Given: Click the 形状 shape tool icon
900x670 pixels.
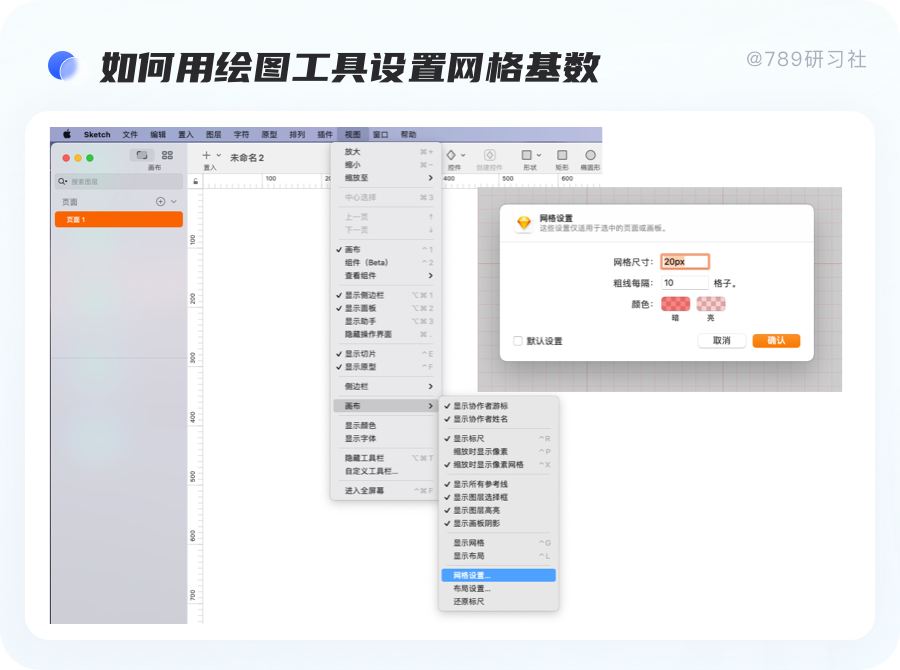Looking at the screenshot, I should pyautogui.click(x=527, y=156).
